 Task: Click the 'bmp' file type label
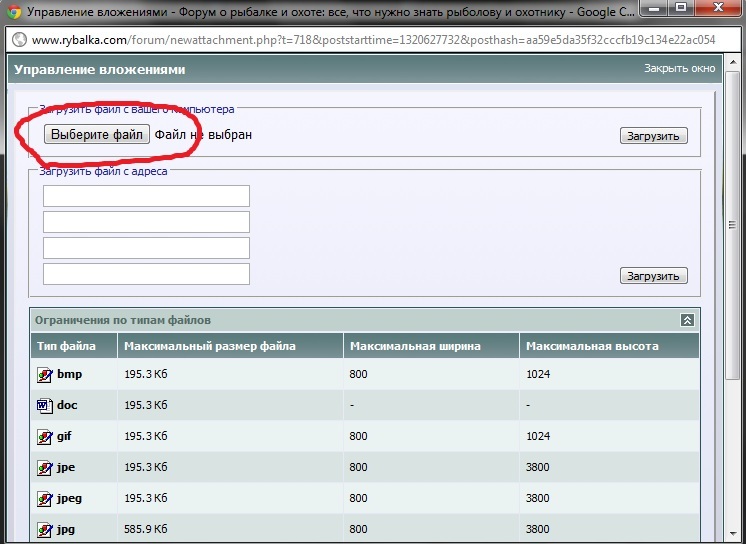pos(69,374)
